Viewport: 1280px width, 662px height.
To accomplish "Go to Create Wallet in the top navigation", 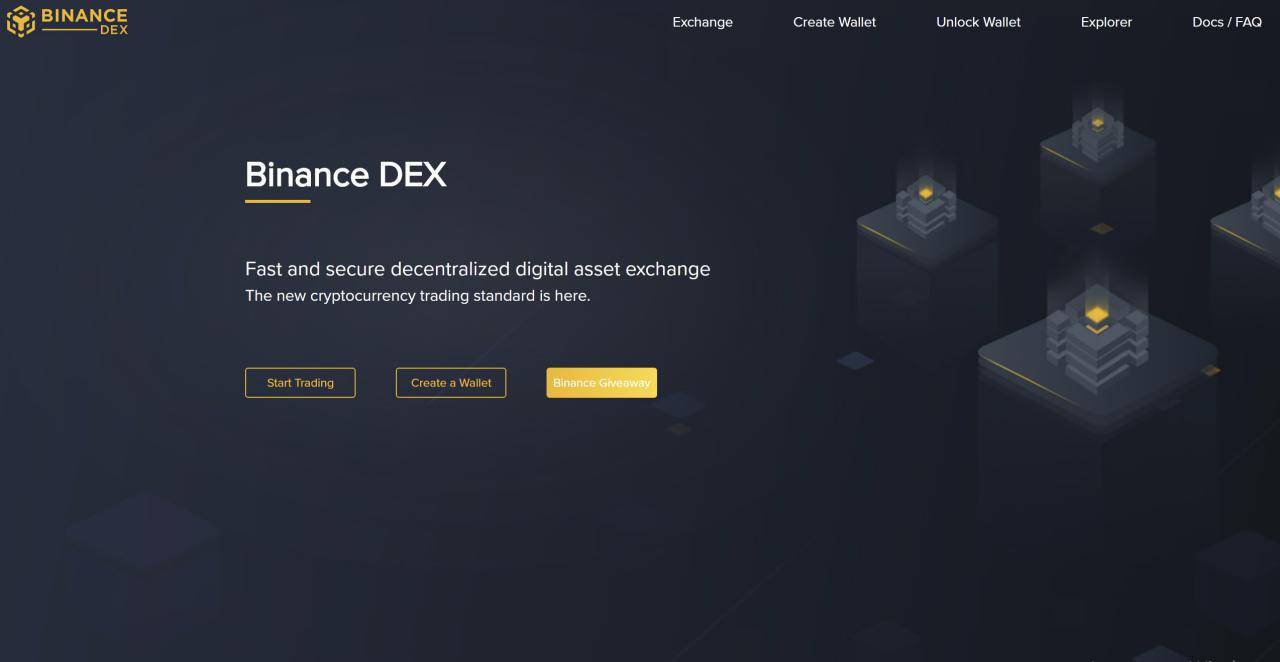I will coord(834,22).
